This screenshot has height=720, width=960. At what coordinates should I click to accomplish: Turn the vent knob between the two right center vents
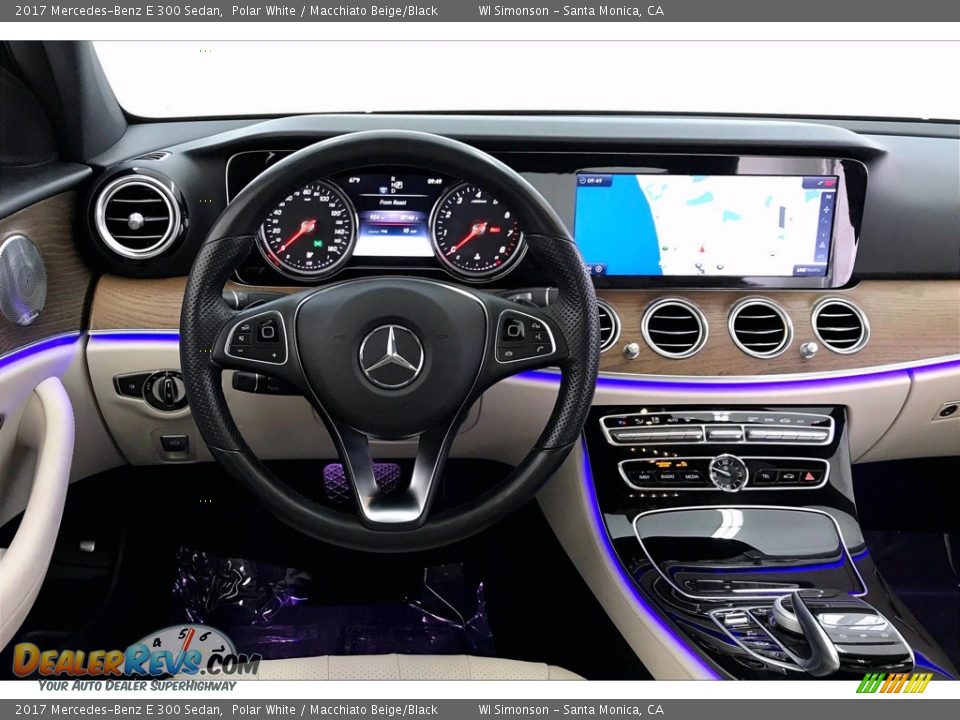pyautogui.click(x=808, y=350)
